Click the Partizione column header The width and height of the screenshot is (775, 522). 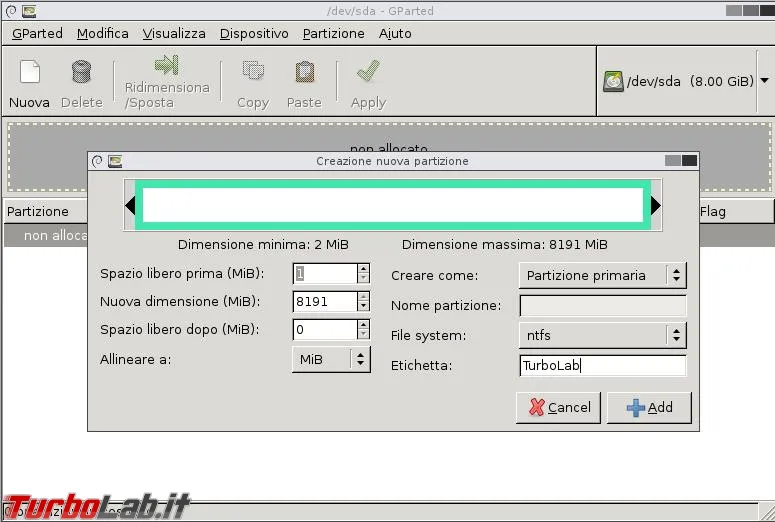45,212
